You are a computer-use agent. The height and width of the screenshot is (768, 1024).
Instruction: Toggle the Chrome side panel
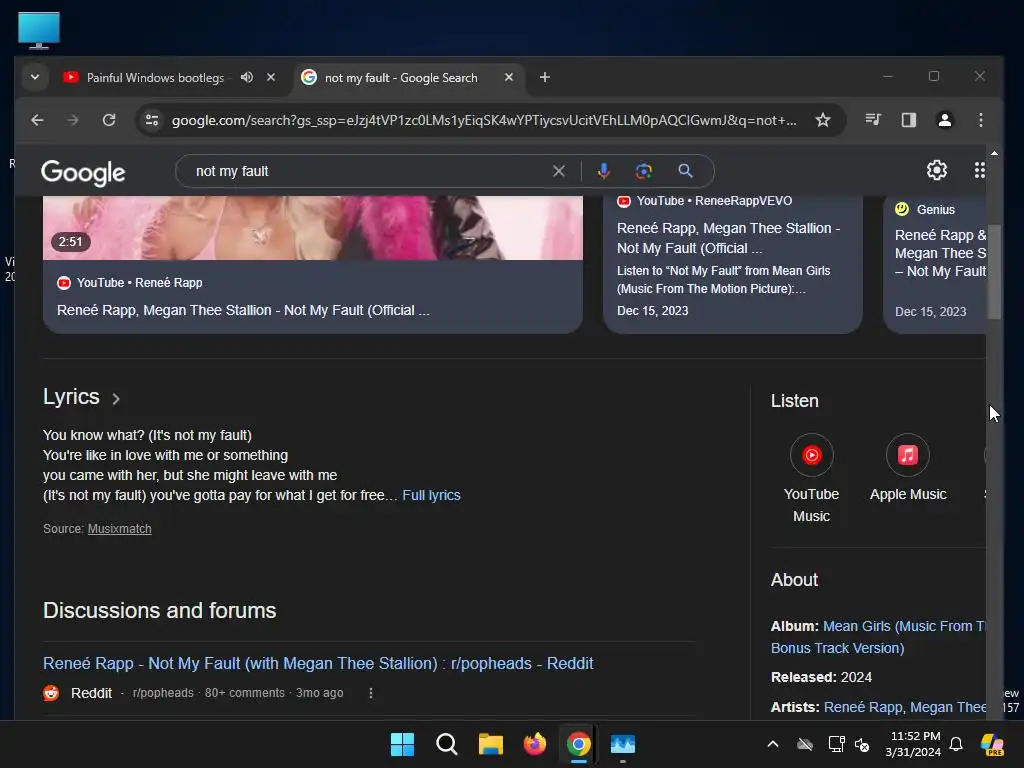tap(908, 120)
